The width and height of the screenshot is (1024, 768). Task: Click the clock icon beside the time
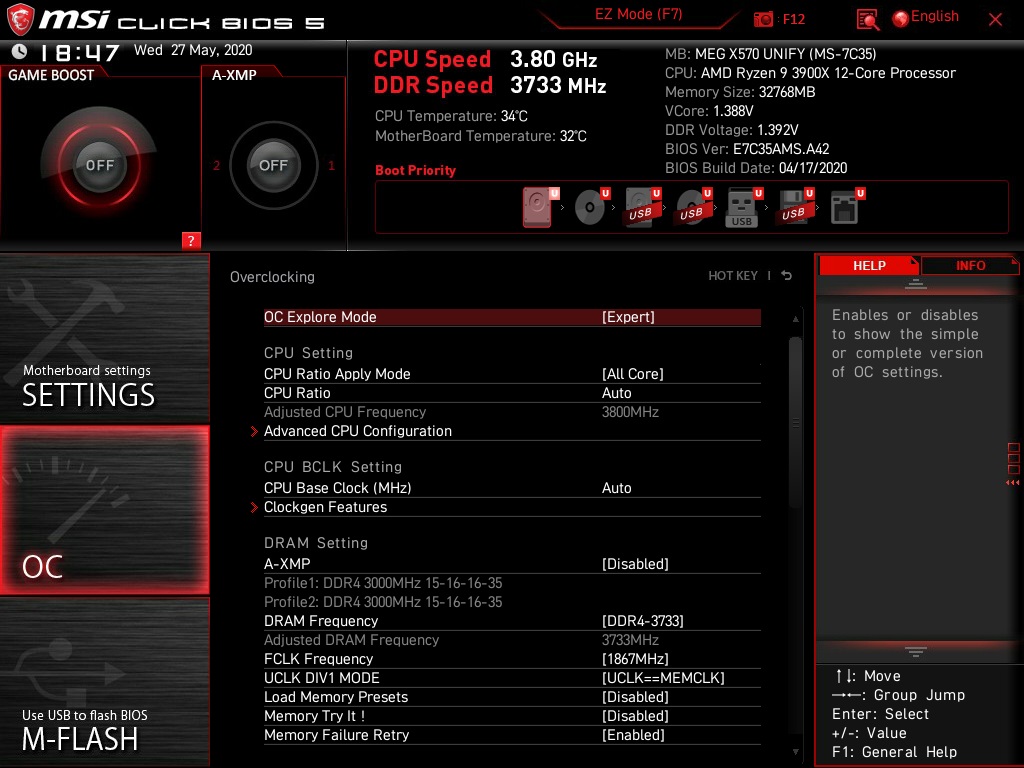click(x=20, y=51)
